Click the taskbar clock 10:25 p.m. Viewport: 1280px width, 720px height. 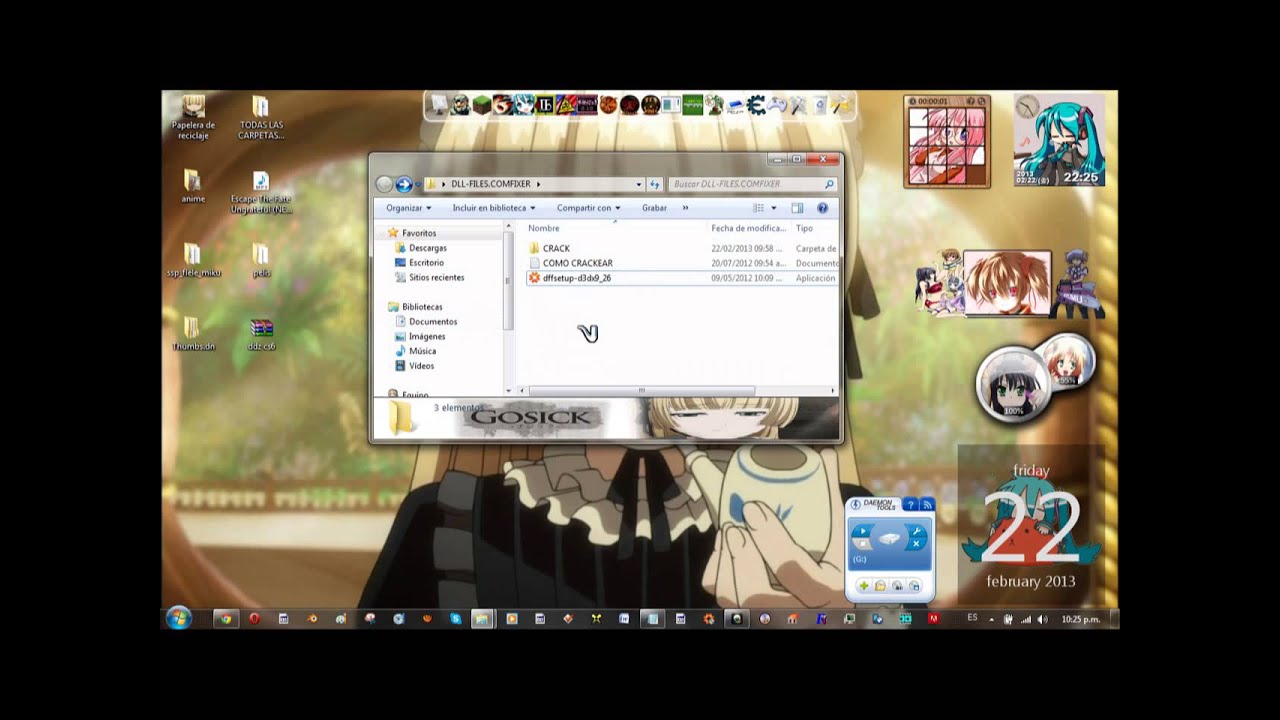1081,619
